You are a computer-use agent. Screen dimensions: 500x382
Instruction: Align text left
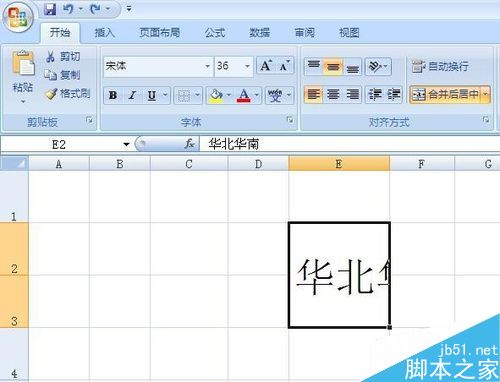(x=313, y=95)
